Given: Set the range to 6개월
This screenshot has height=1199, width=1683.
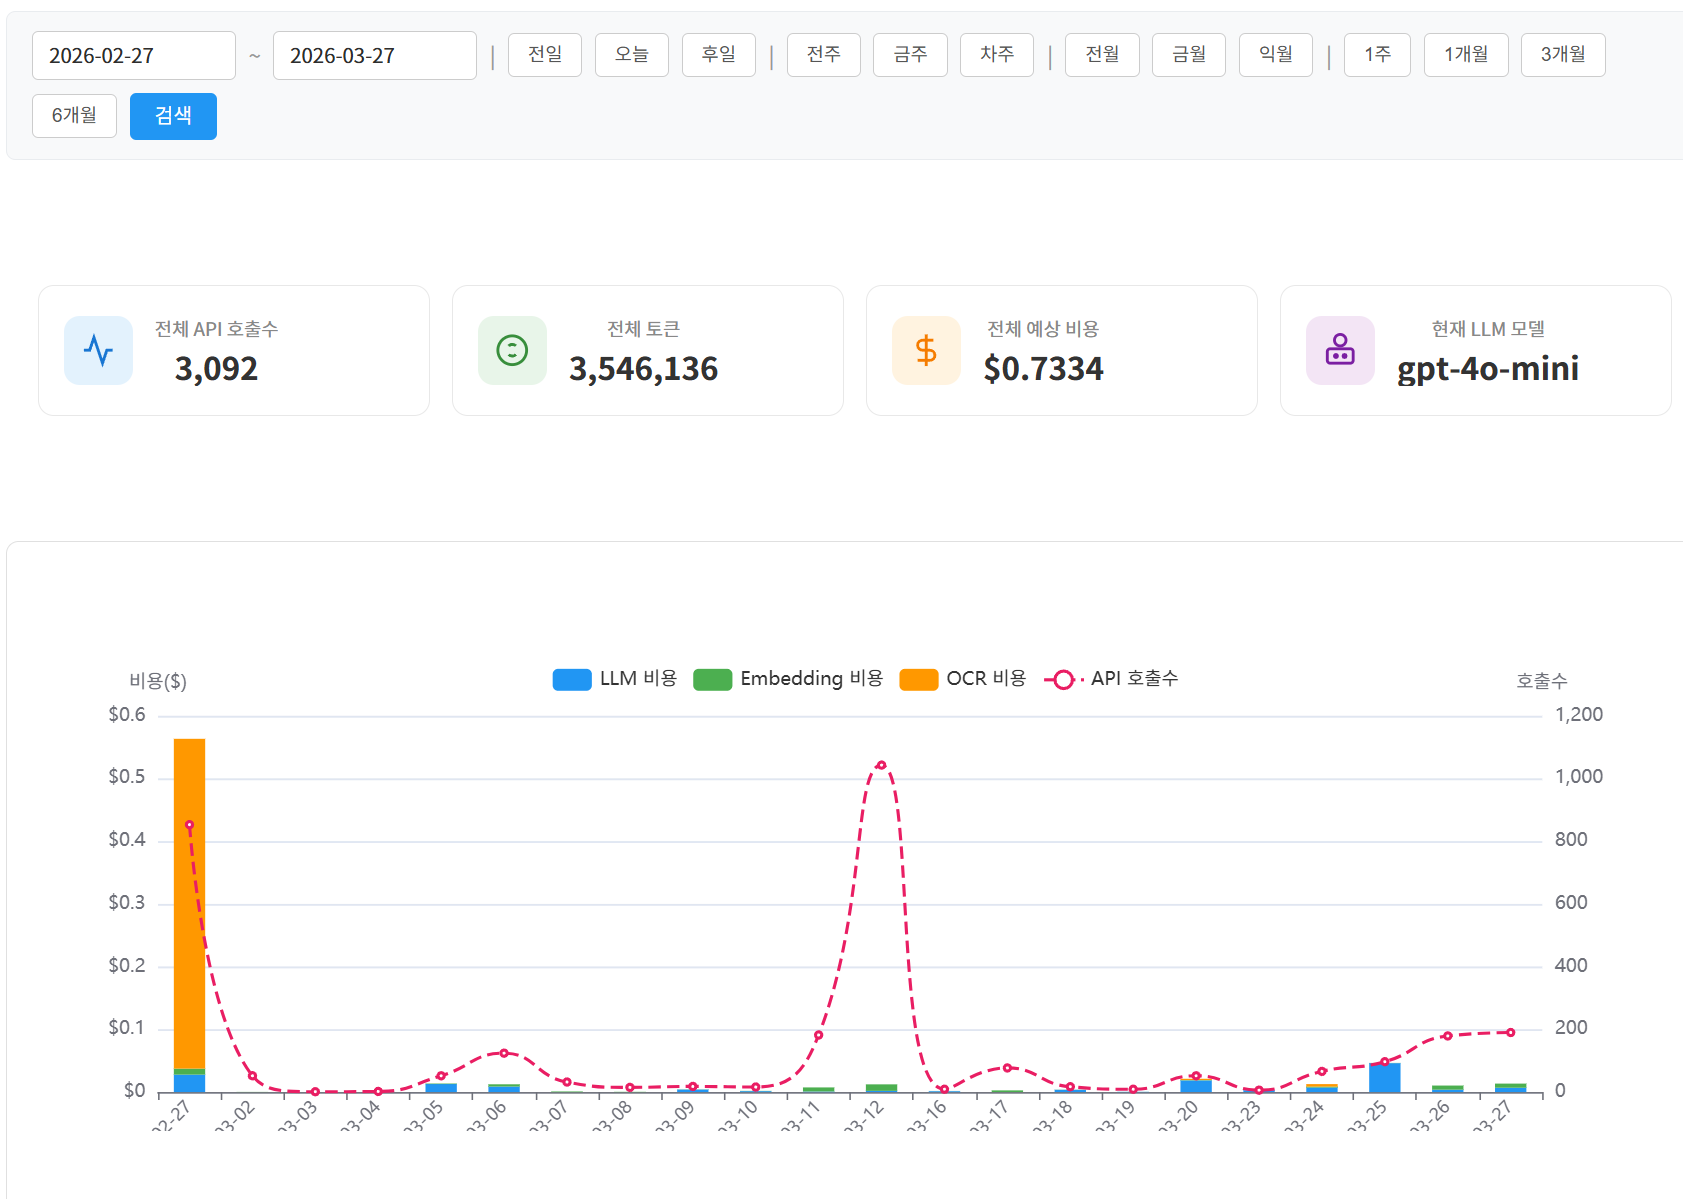Looking at the screenshot, I should pos(74,116).
